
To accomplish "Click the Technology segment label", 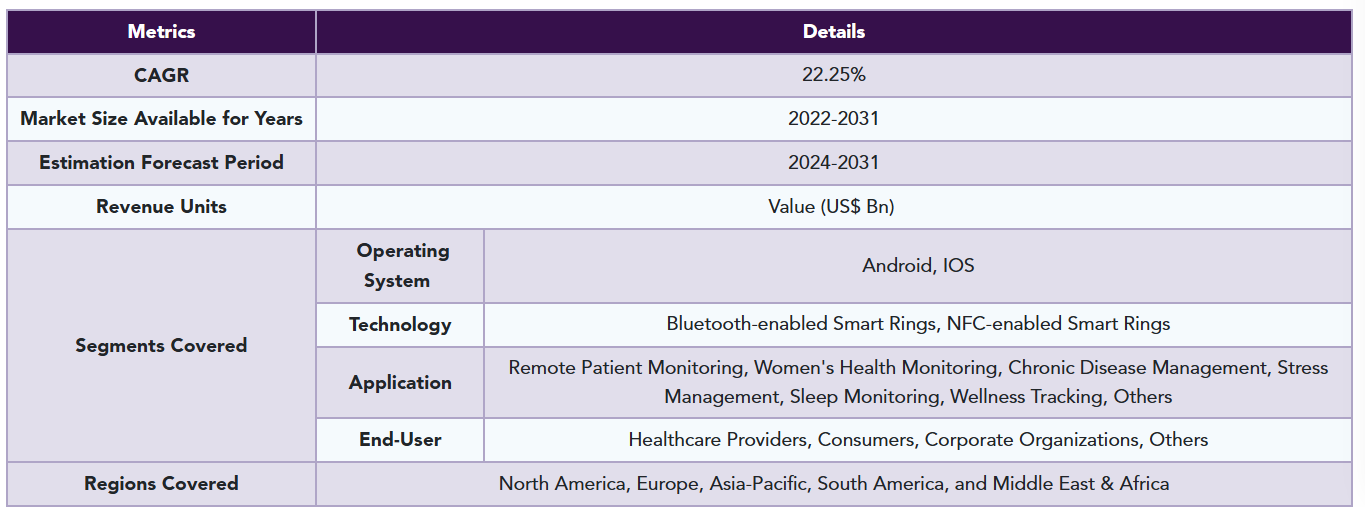I will click(400, 324).
